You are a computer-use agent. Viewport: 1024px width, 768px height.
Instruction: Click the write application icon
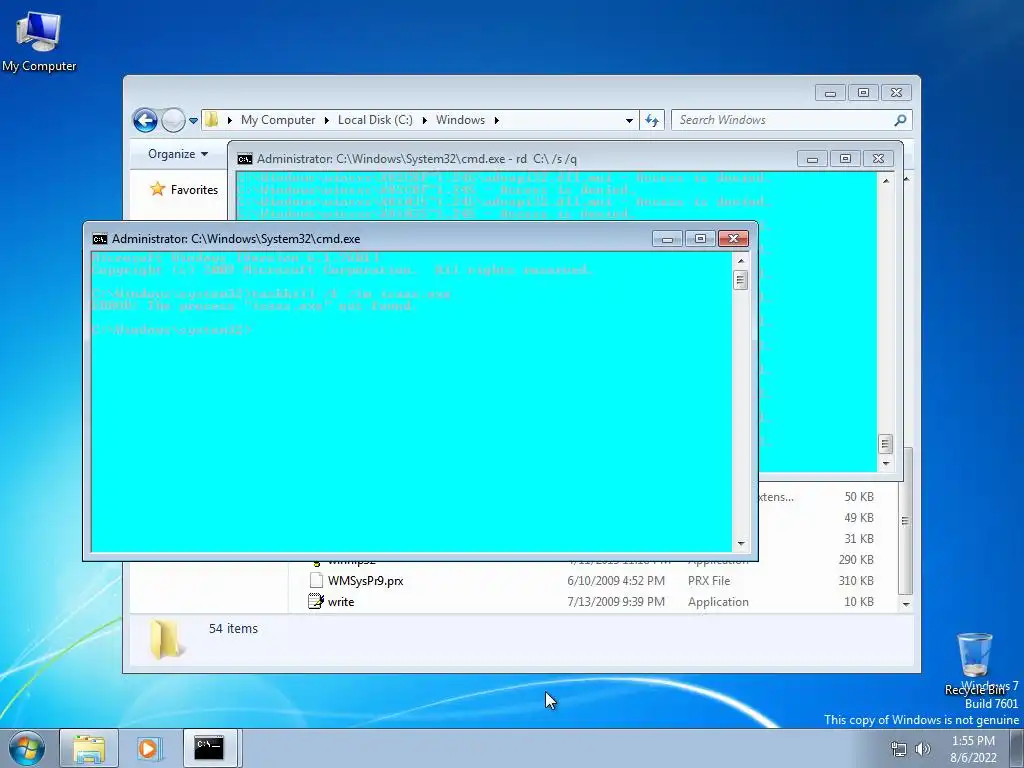pos(316,601)
